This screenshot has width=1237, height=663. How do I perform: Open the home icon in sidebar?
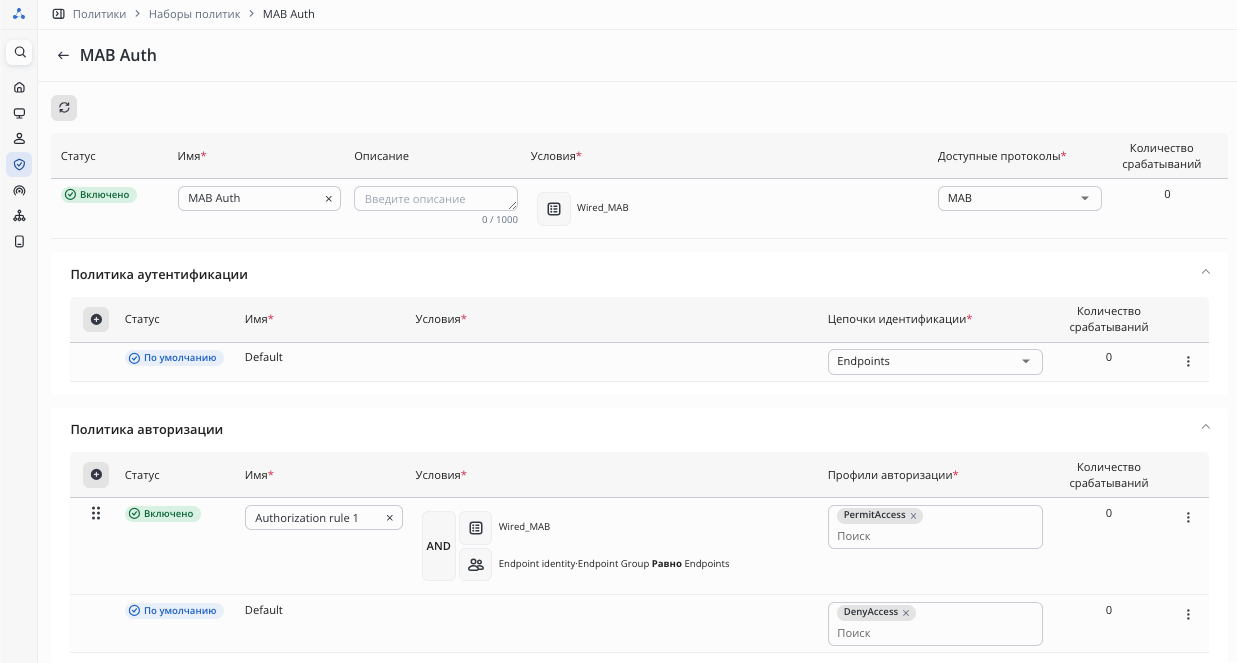[19, 87]
